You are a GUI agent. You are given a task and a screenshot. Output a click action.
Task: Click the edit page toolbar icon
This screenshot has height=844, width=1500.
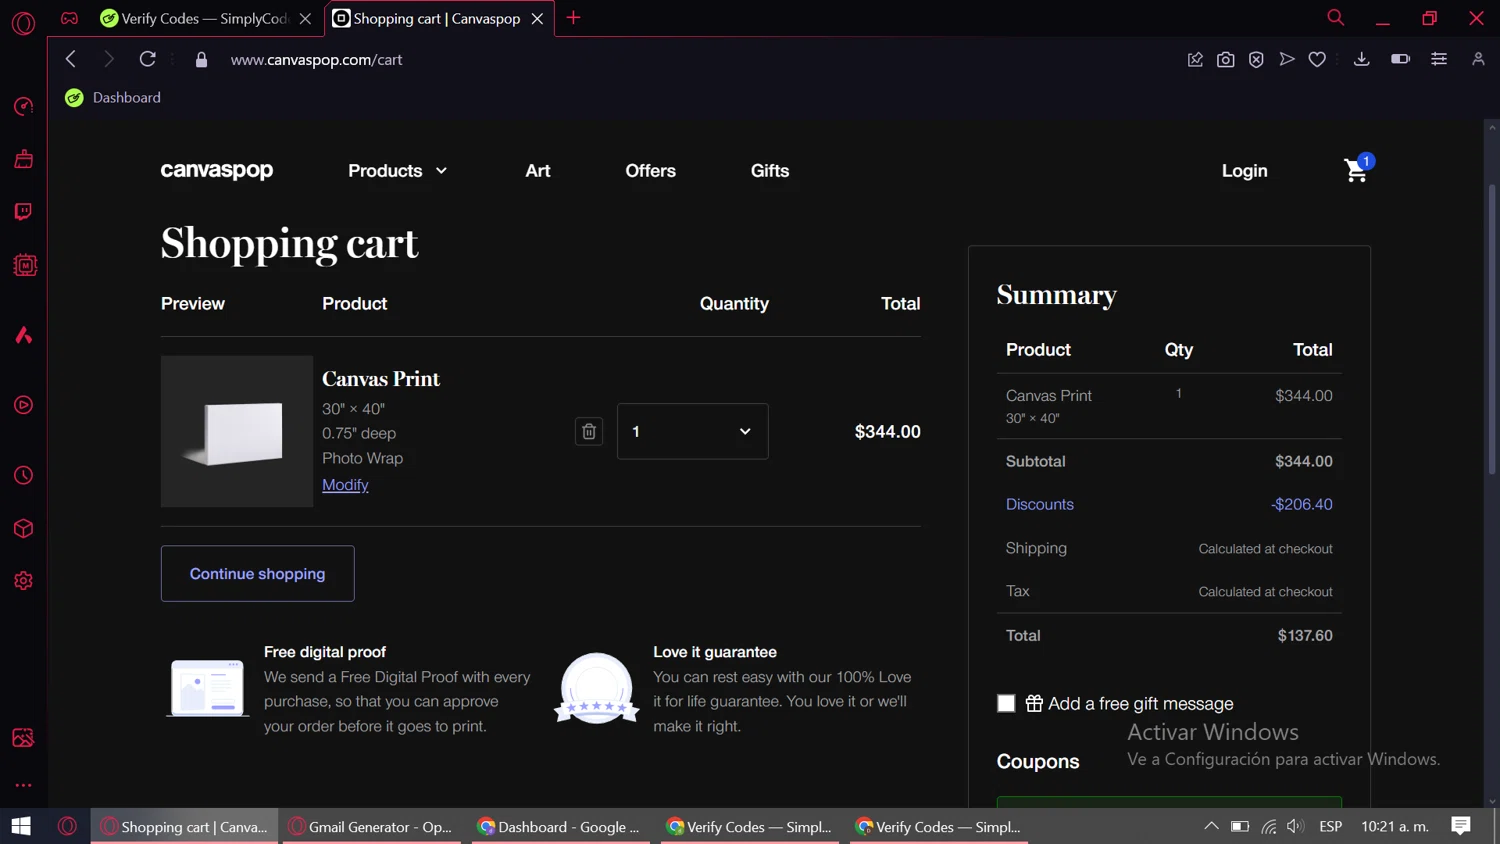[x=1195, y=60]
